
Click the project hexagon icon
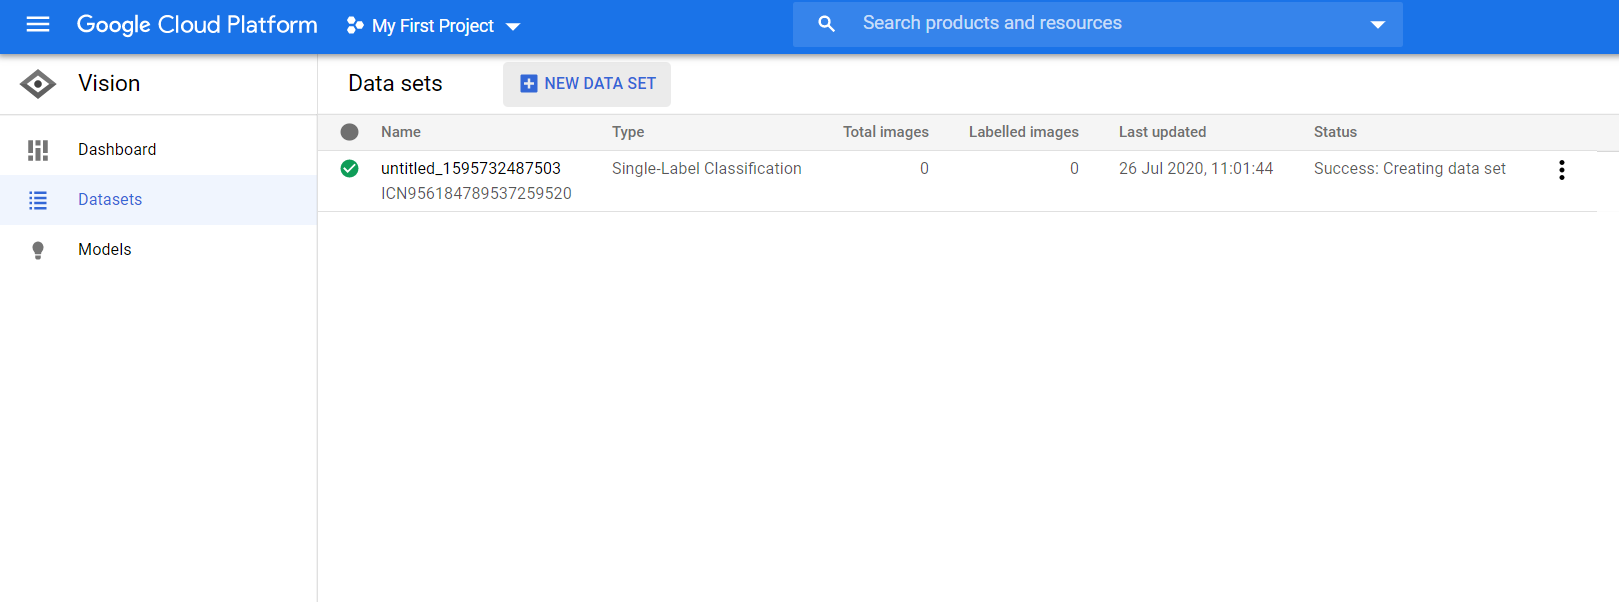354,25
